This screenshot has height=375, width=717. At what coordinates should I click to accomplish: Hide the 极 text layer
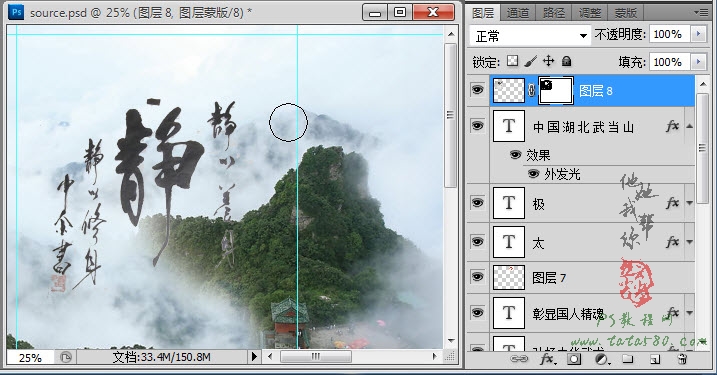pyautogui.click(x=477, y=202)
